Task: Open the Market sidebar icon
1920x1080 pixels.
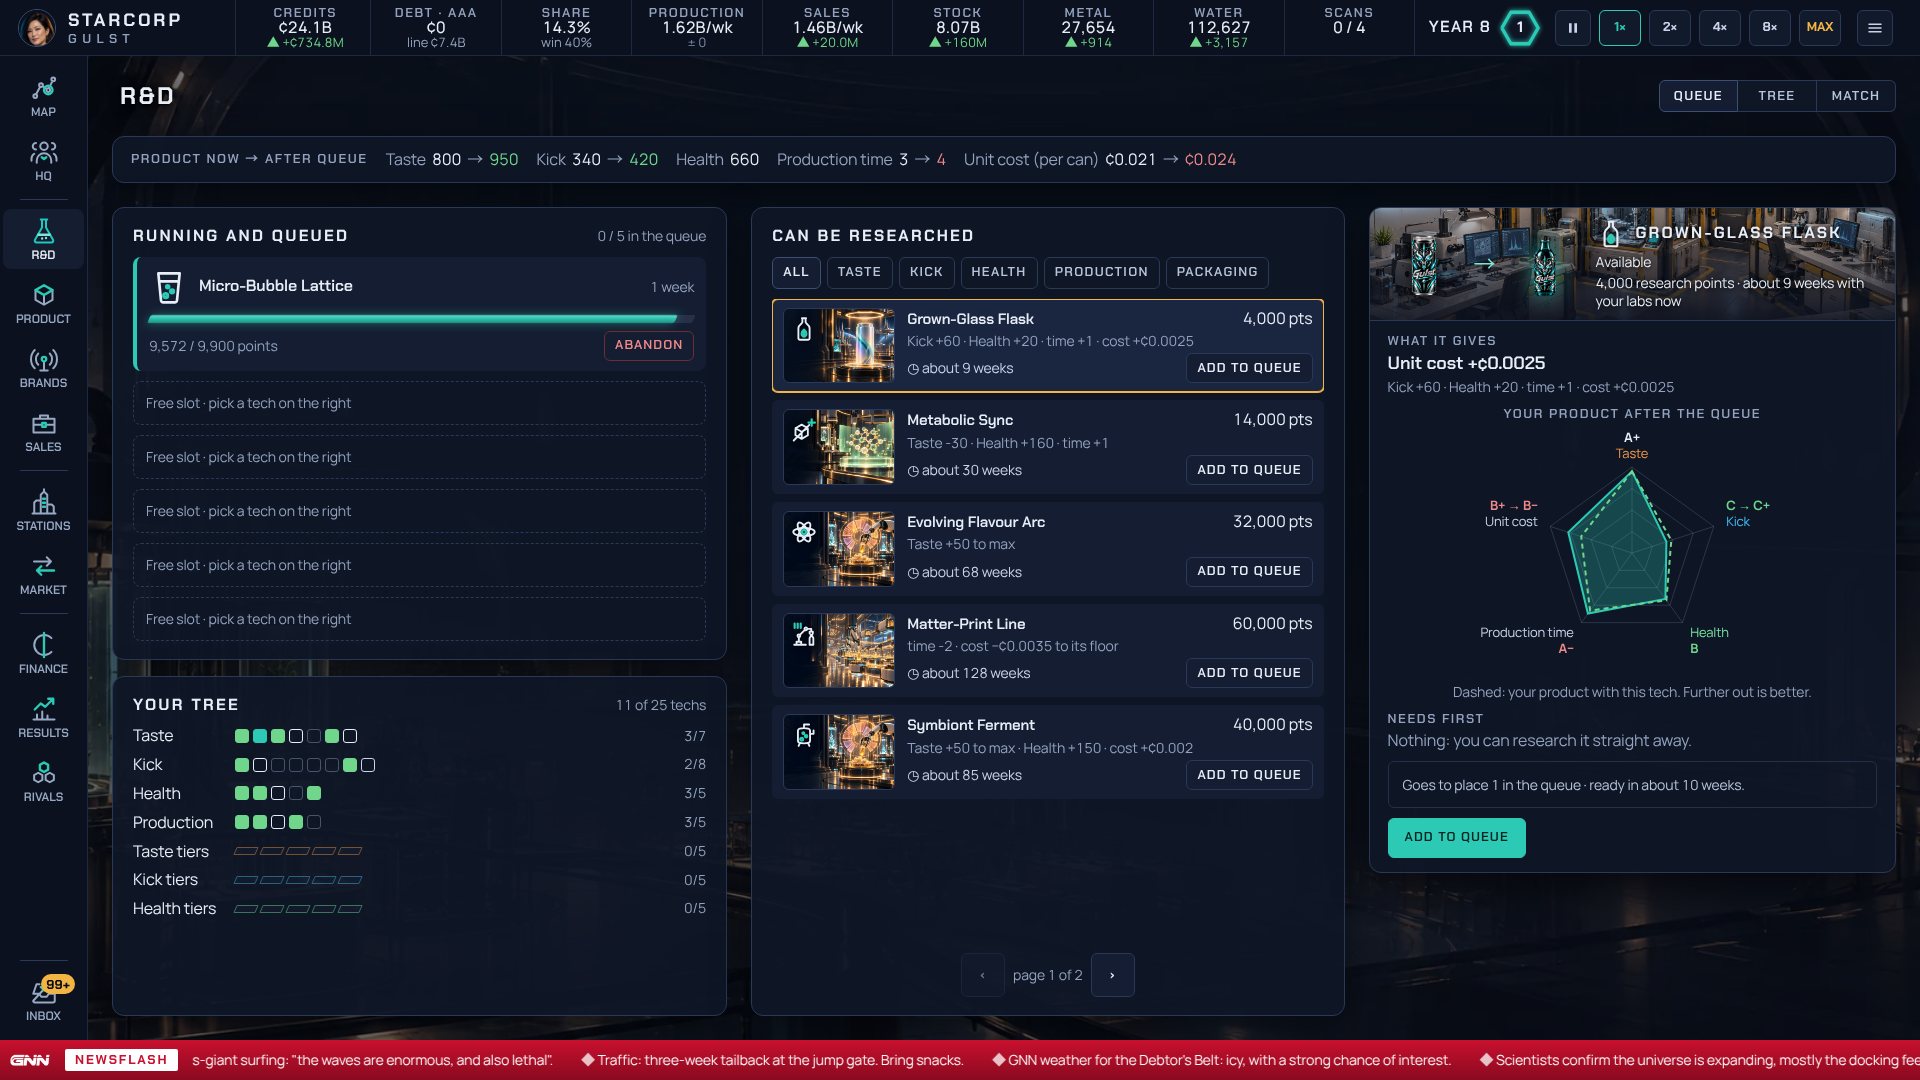Action: [x=43, y=575]
